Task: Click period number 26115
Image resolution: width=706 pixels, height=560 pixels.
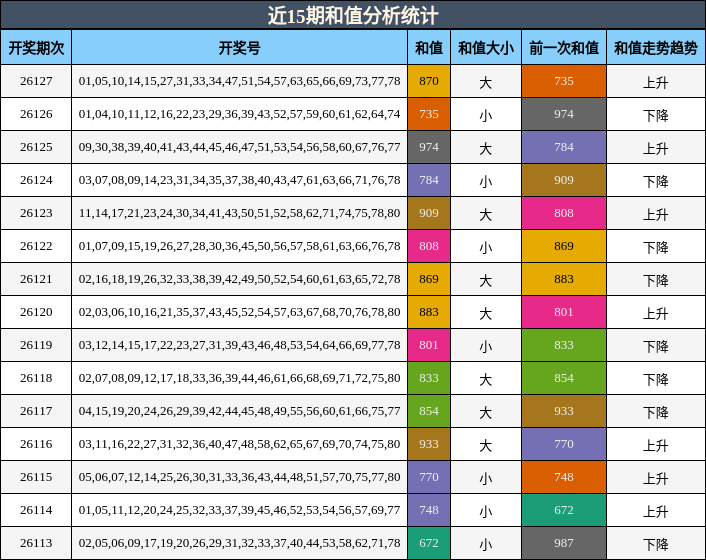Action: [x=36, y=477]
